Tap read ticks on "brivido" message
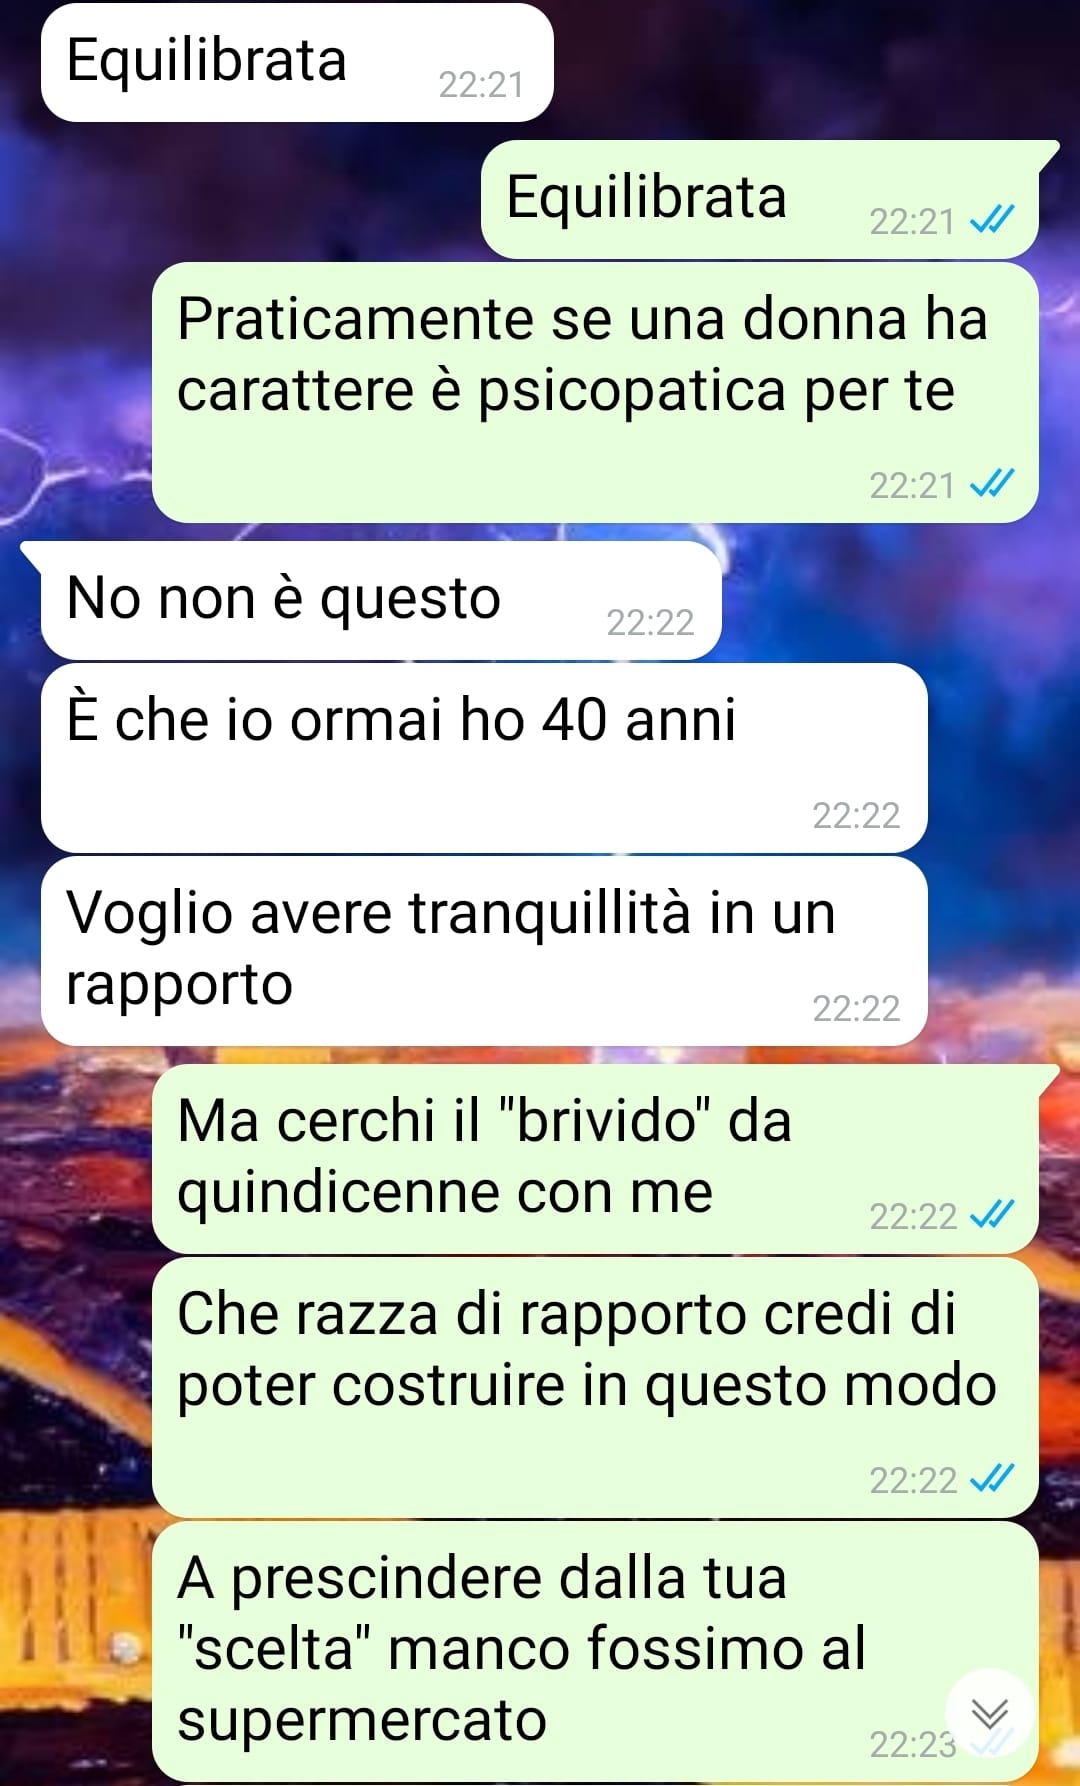 pyautogui.click(x=993, y=1214)
